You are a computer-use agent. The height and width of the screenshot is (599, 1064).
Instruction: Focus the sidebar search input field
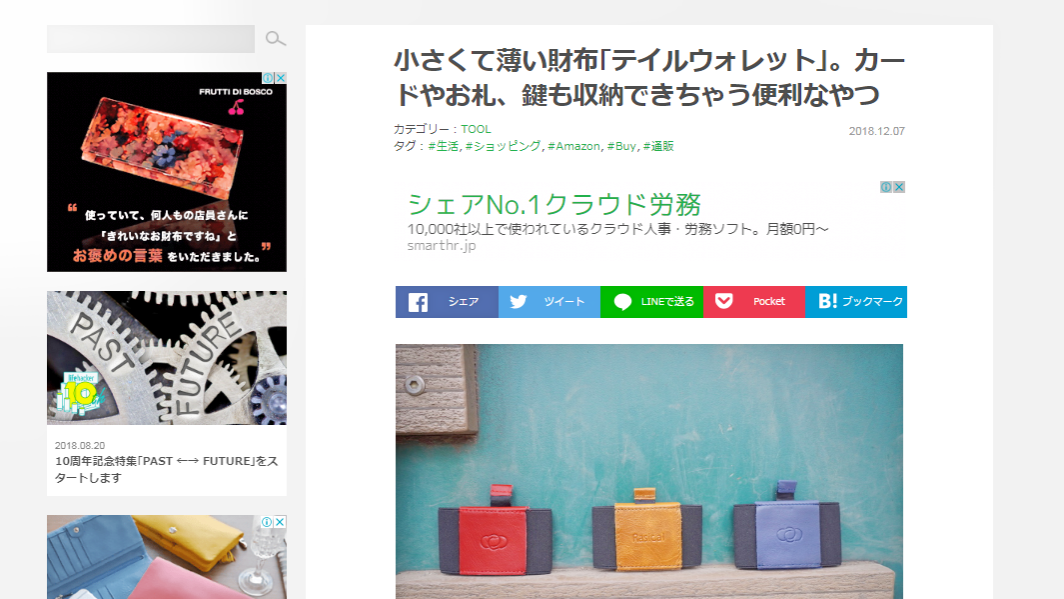click(x=151, y=39)
